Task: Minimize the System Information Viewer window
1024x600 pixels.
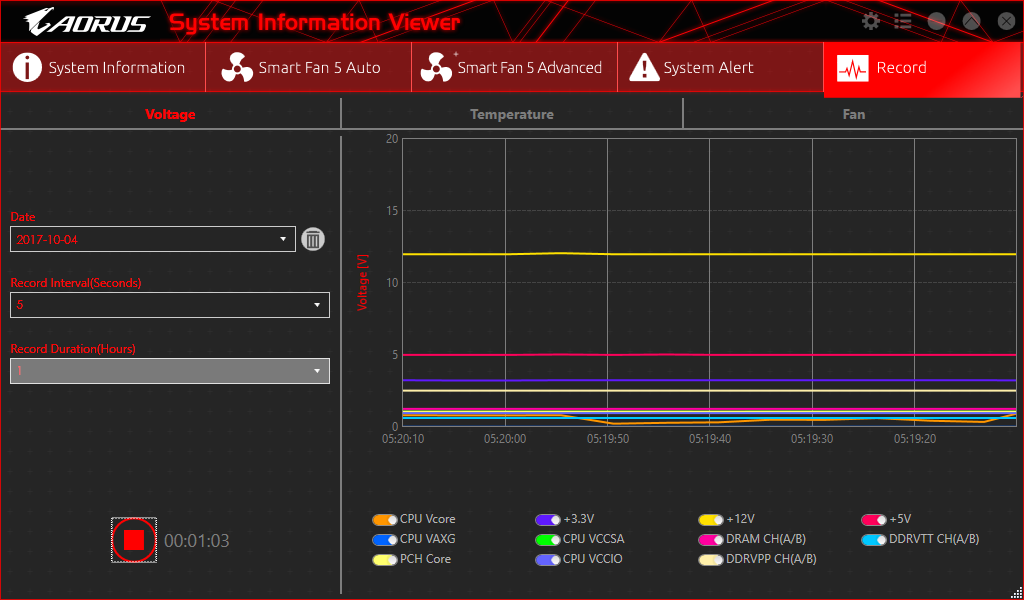Action: click(936, 21)
